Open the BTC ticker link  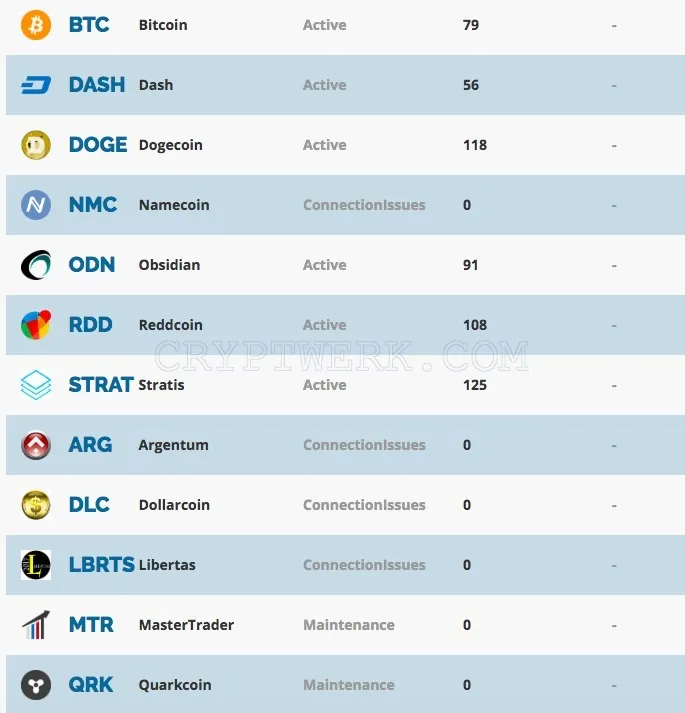click(x=89, y=25)
